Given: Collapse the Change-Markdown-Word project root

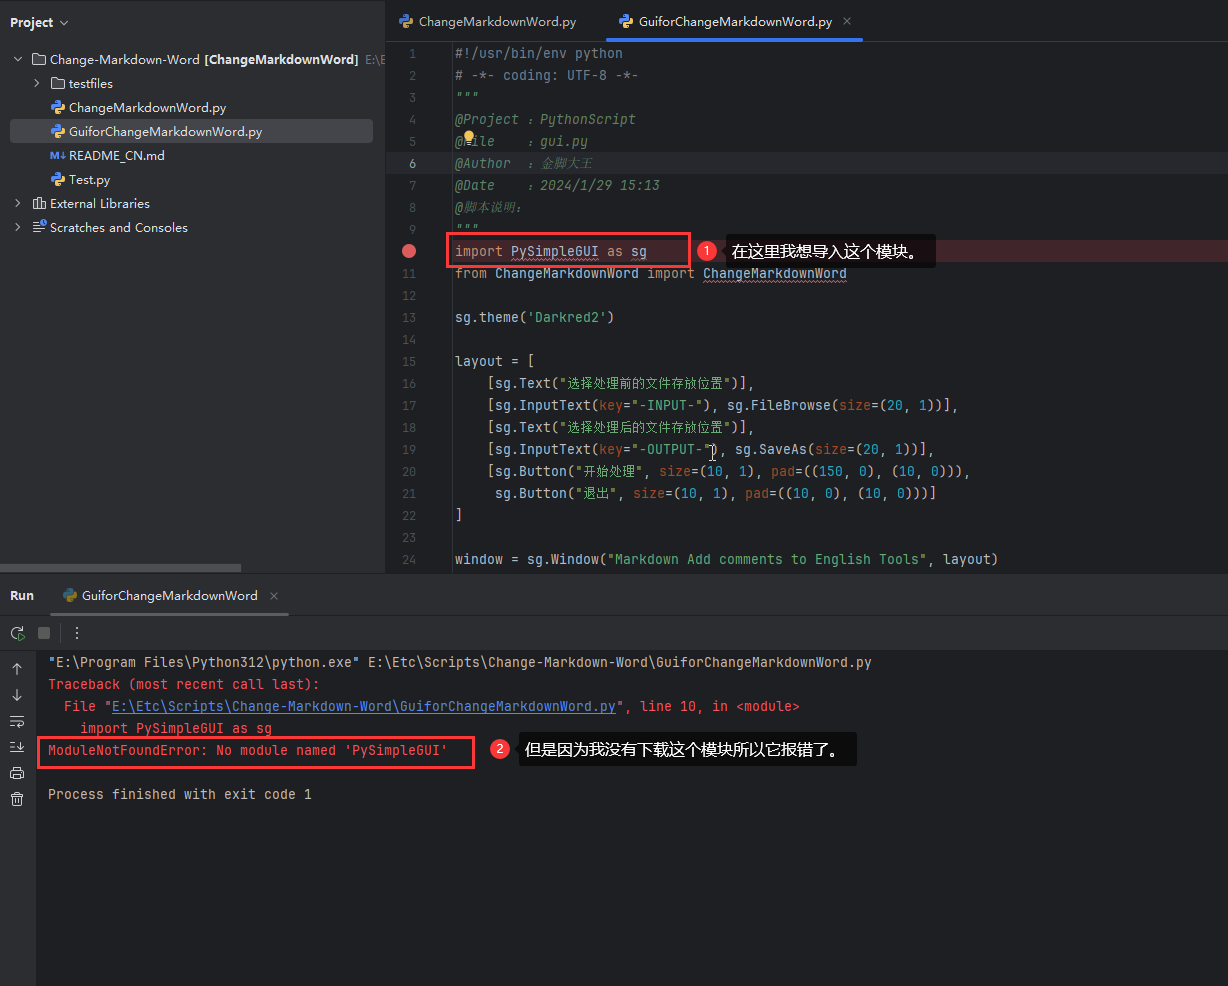Looking at the screenshot, I should pos(18,59).
